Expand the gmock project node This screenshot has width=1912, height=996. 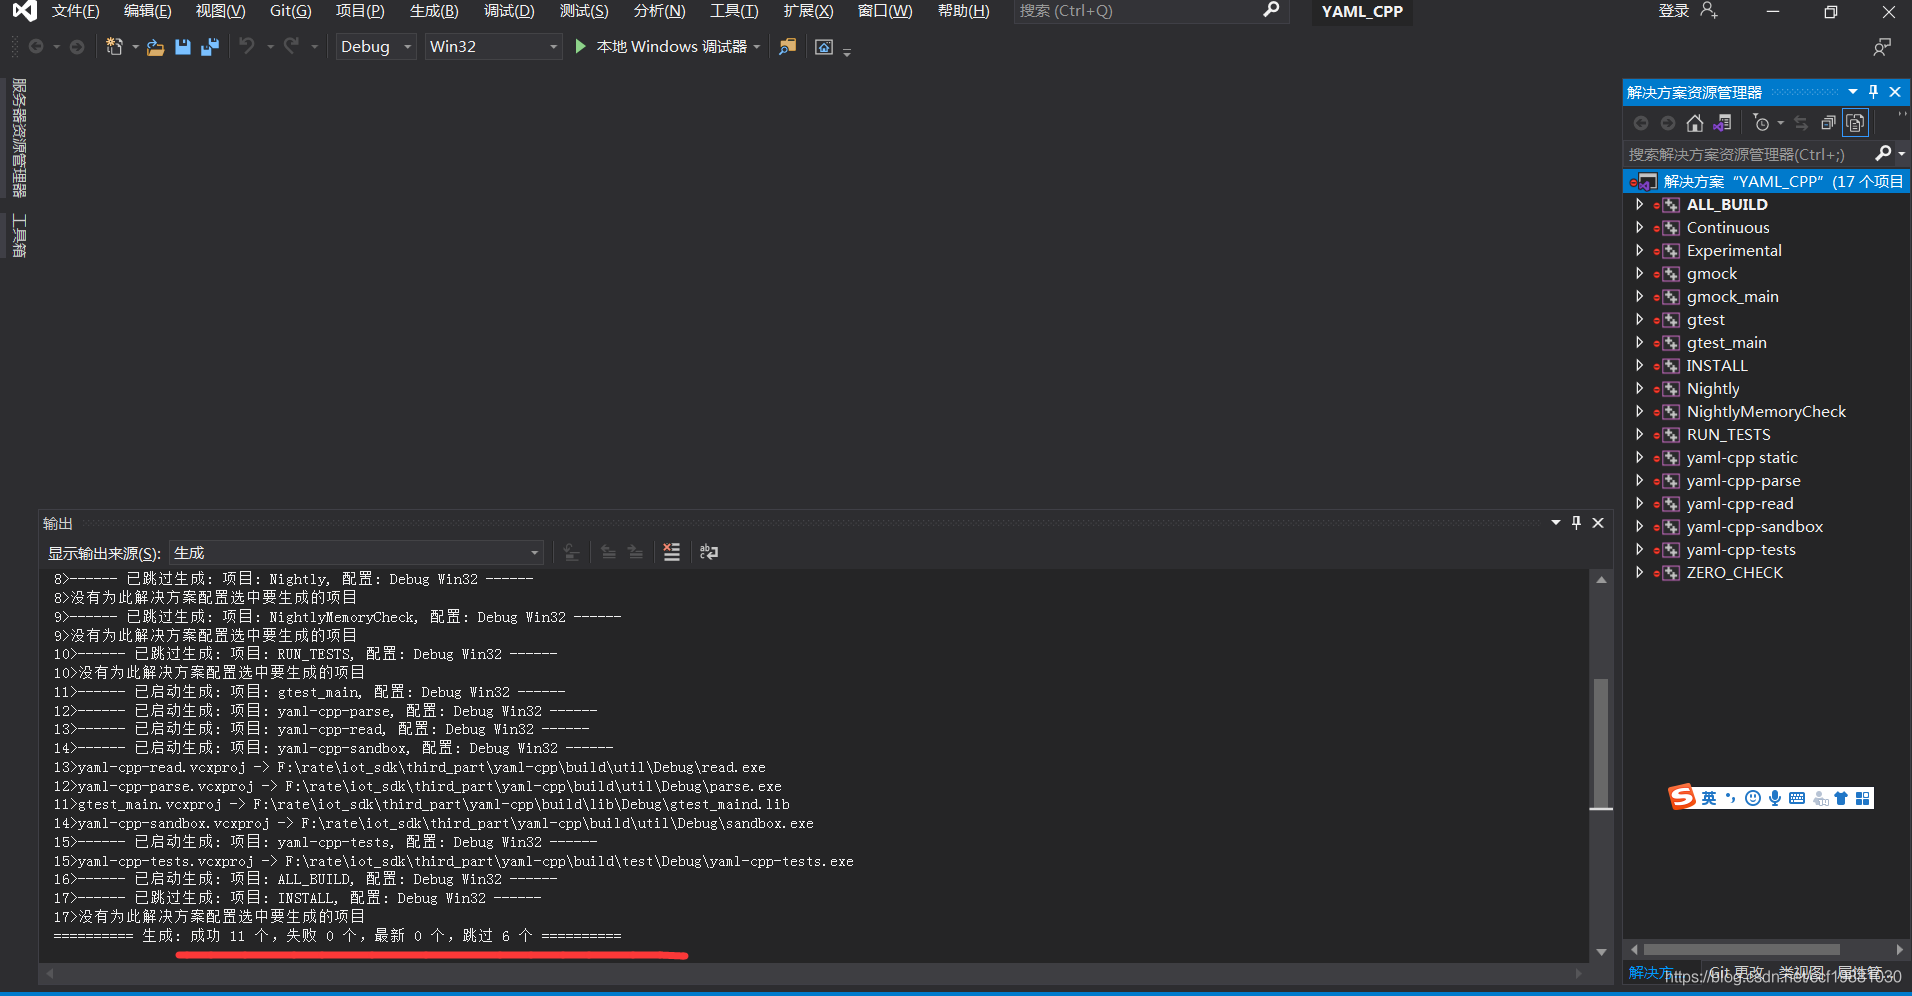pos(1639,273)
